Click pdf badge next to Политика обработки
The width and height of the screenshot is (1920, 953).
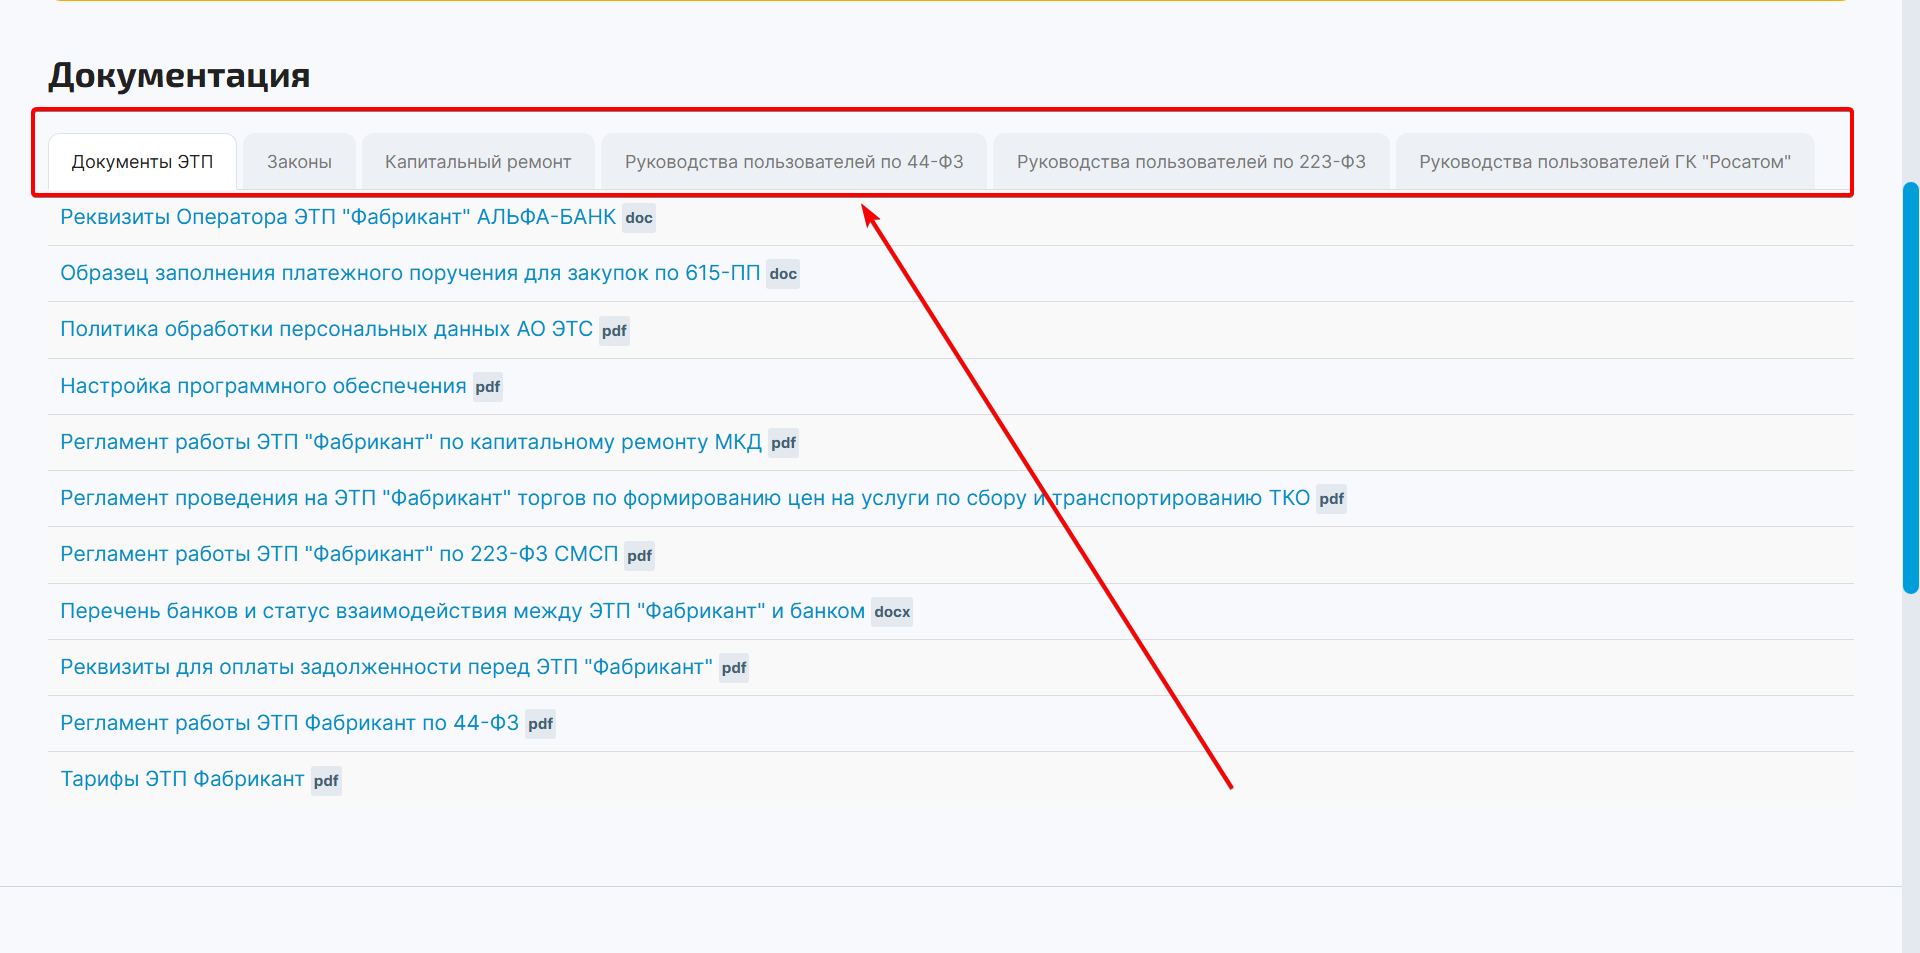point(614,331)
